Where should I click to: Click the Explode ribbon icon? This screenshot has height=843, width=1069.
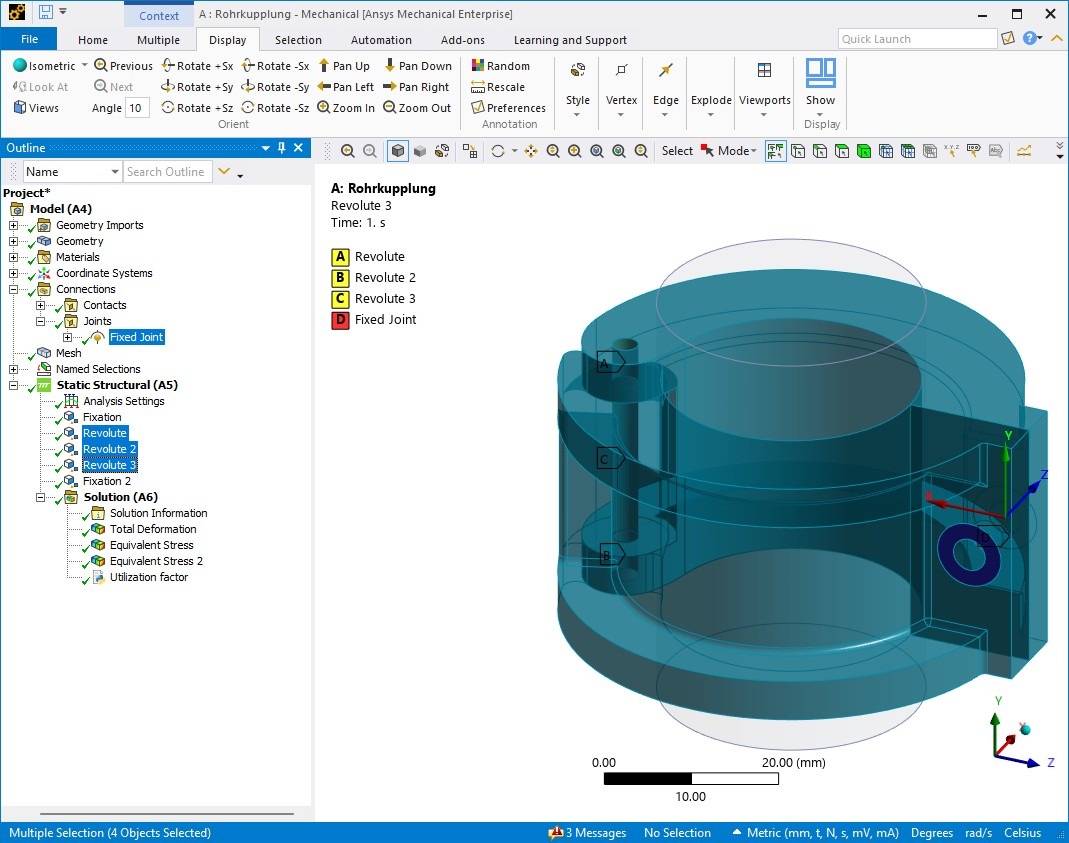tap(711, 71)
